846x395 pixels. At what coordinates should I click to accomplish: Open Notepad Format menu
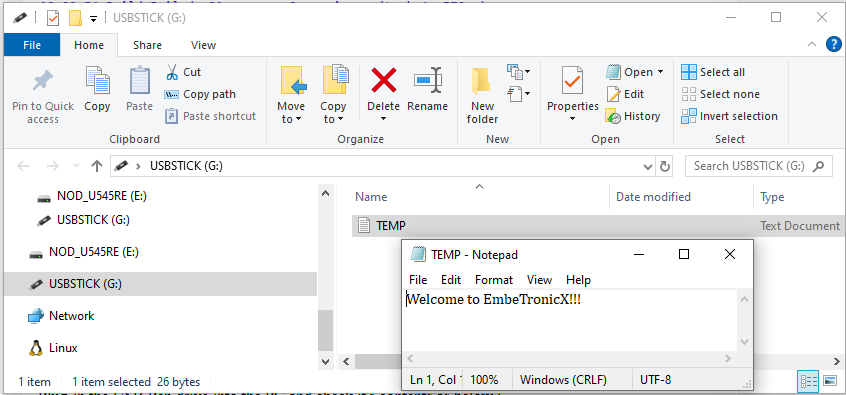494,280
